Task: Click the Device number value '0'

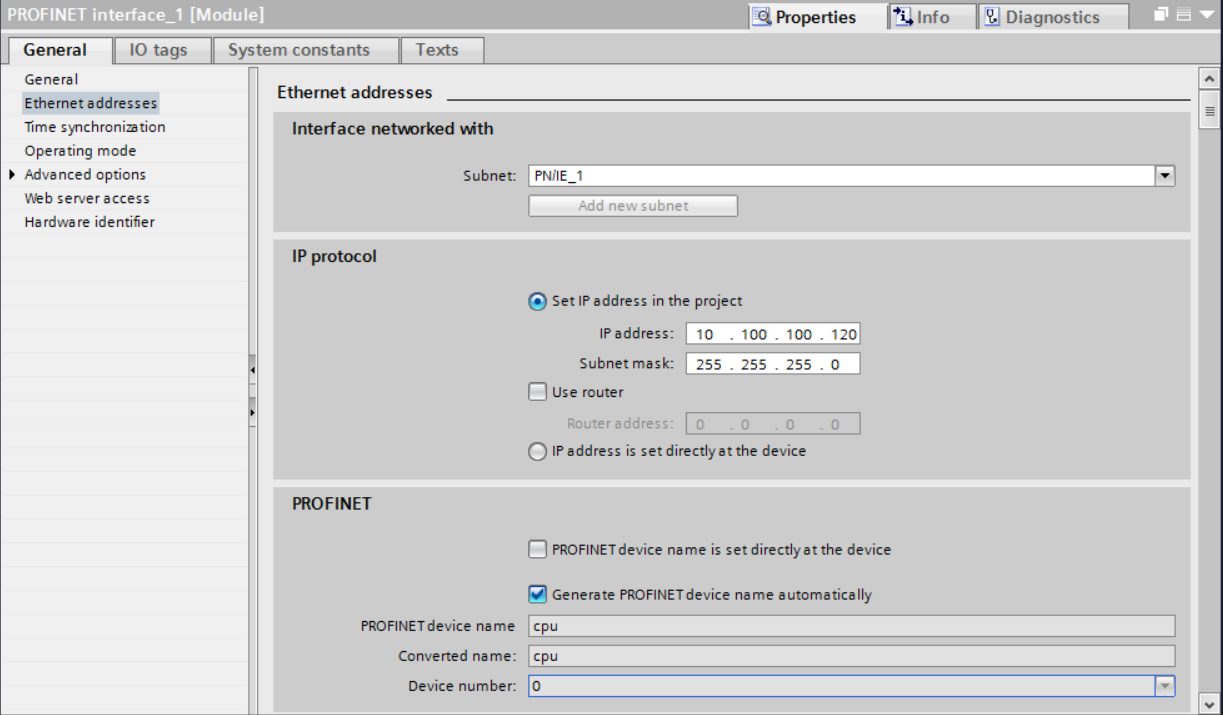Action: (537, 686)
